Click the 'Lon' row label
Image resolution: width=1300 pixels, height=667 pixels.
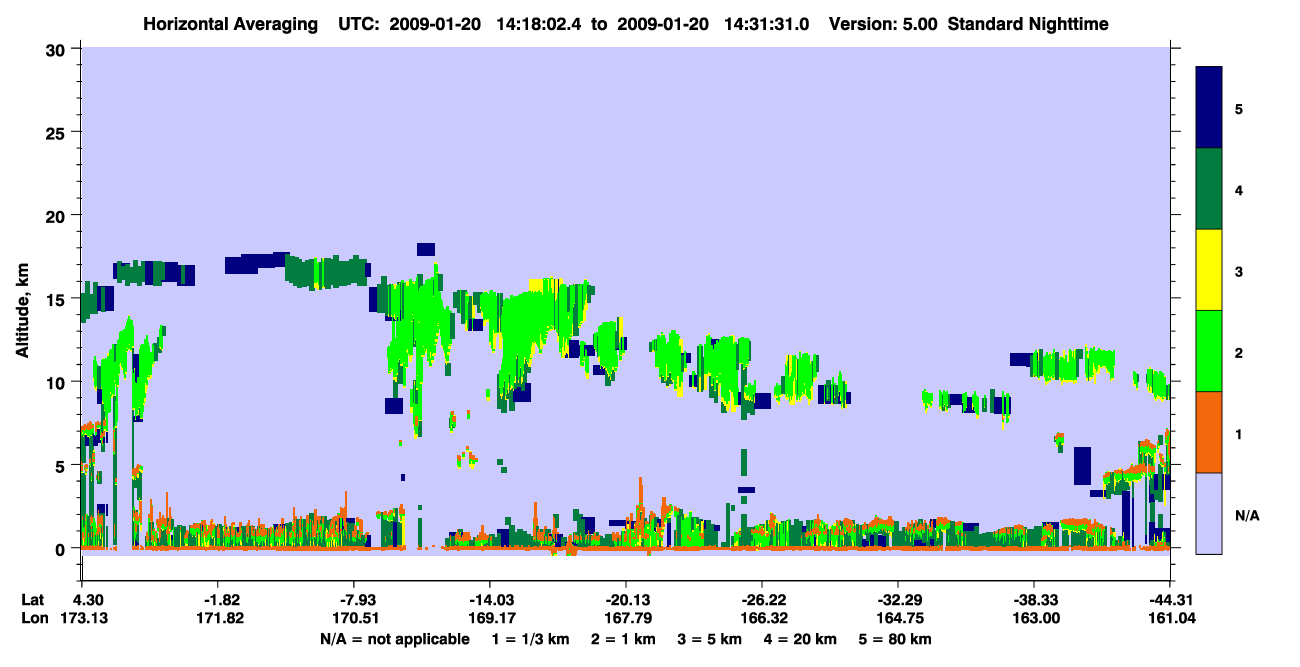(34, 618)
